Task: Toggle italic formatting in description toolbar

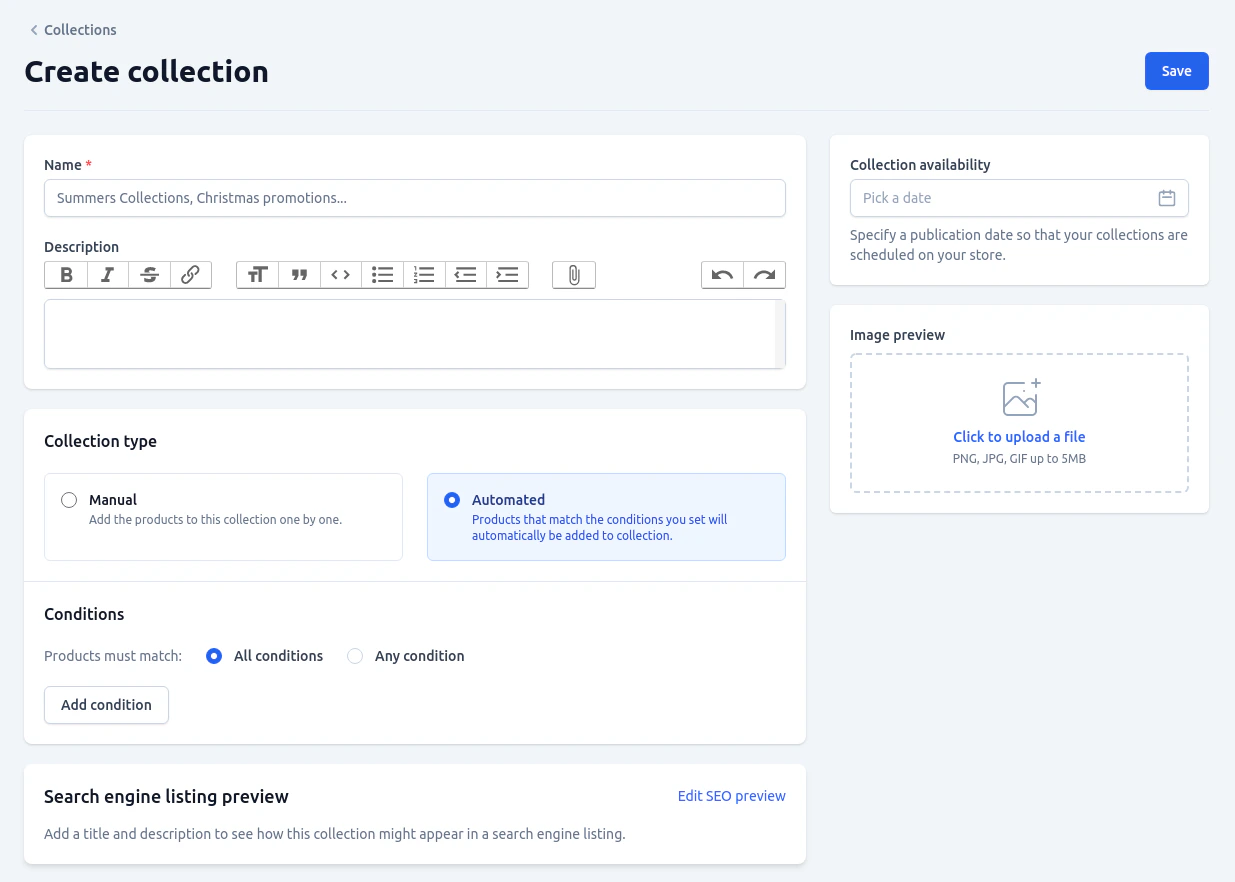Action: pyautogui.click(x=108, y=275)
